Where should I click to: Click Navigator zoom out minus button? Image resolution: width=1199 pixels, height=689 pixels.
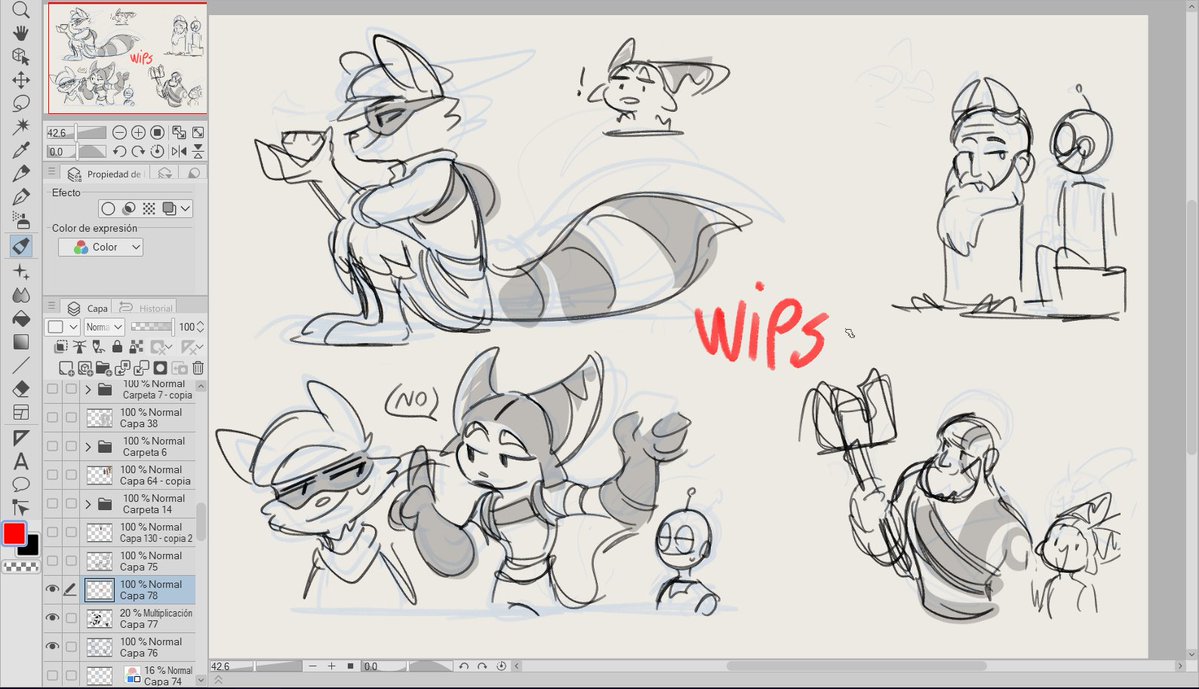click(x=119, y=132)
